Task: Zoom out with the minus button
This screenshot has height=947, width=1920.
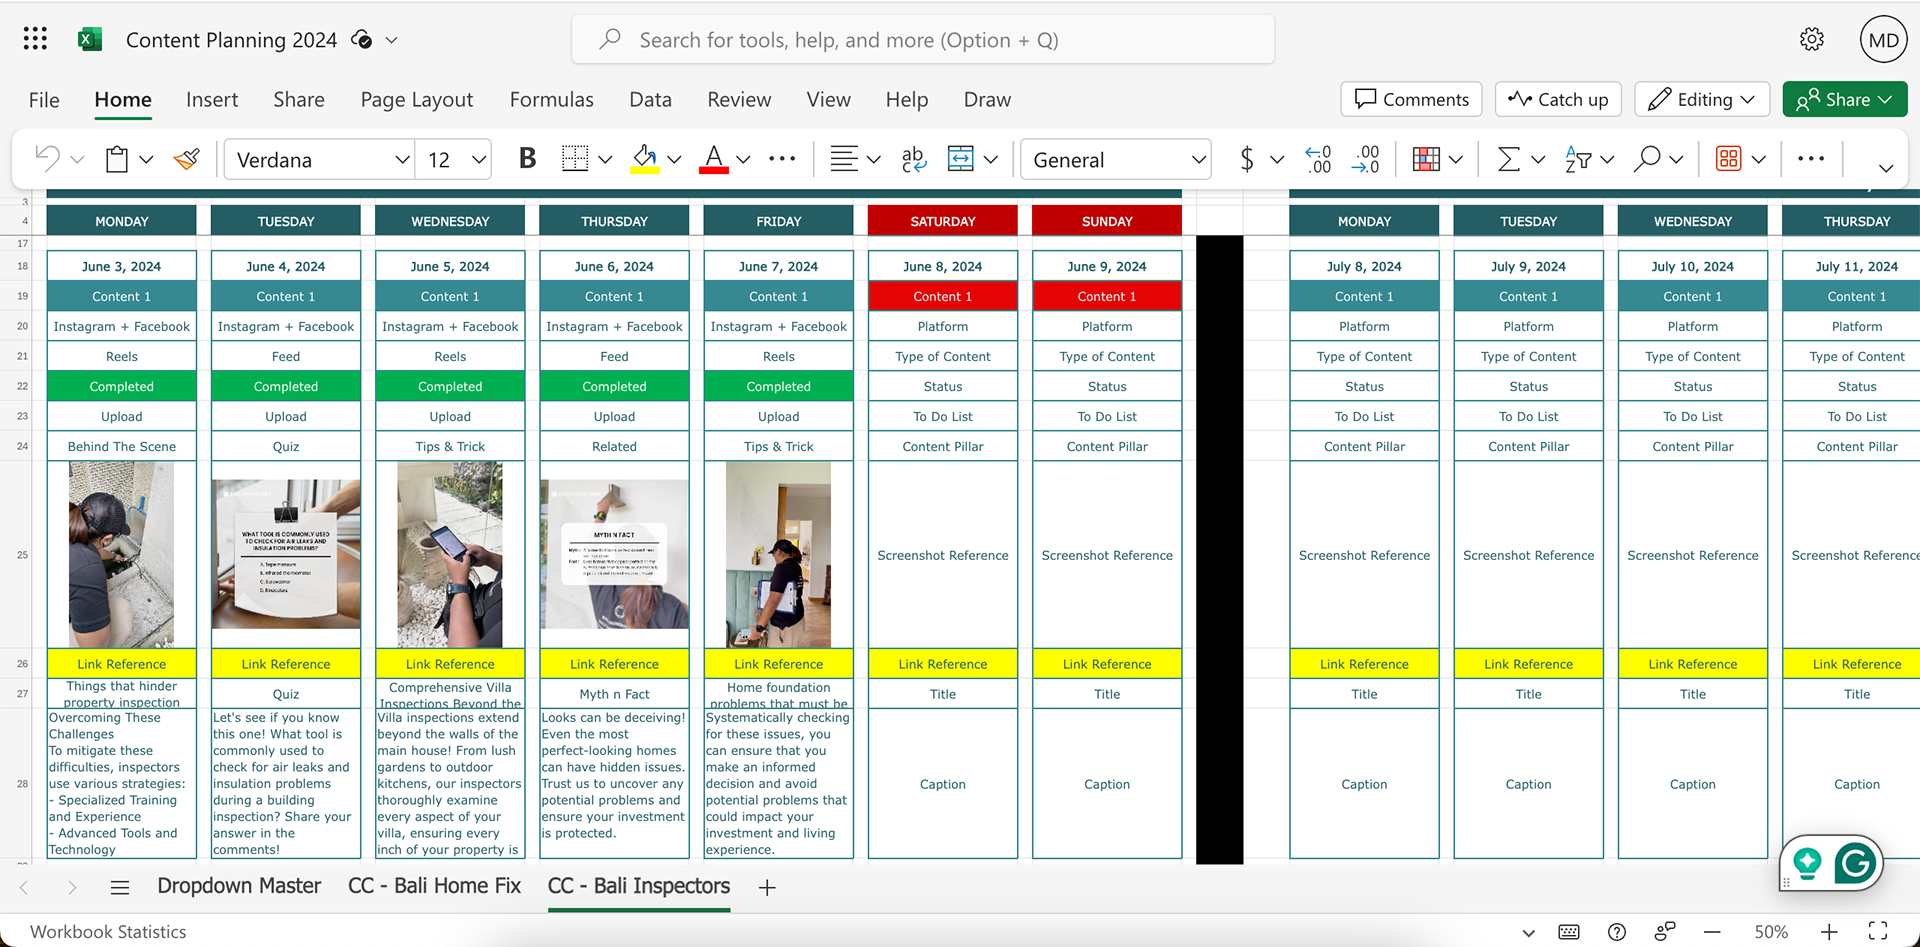Action: click(1713, 931)
